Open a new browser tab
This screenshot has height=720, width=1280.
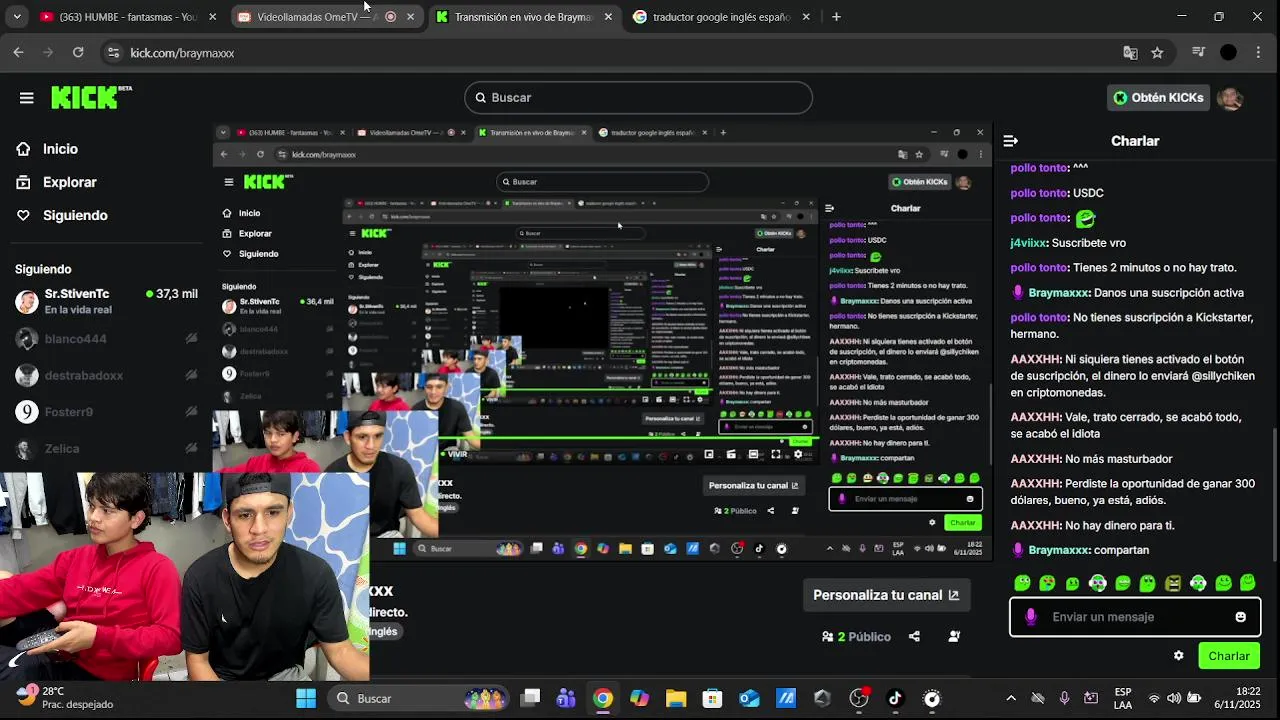[836, 17]
